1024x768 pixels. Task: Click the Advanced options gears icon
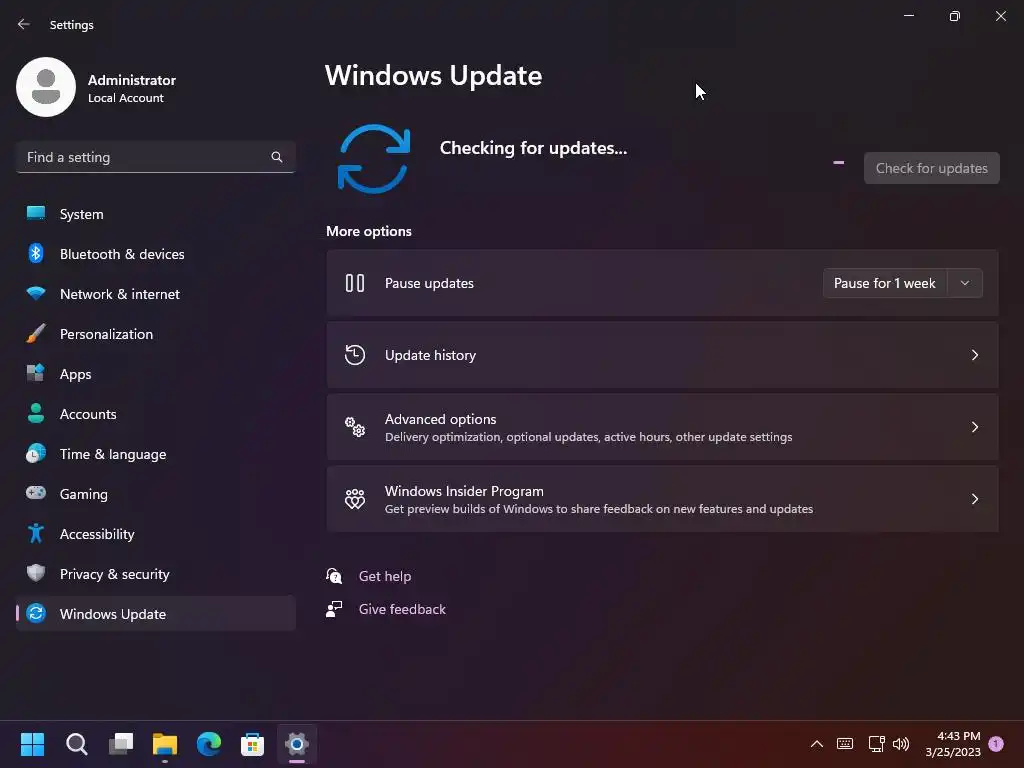coord(355,427)
